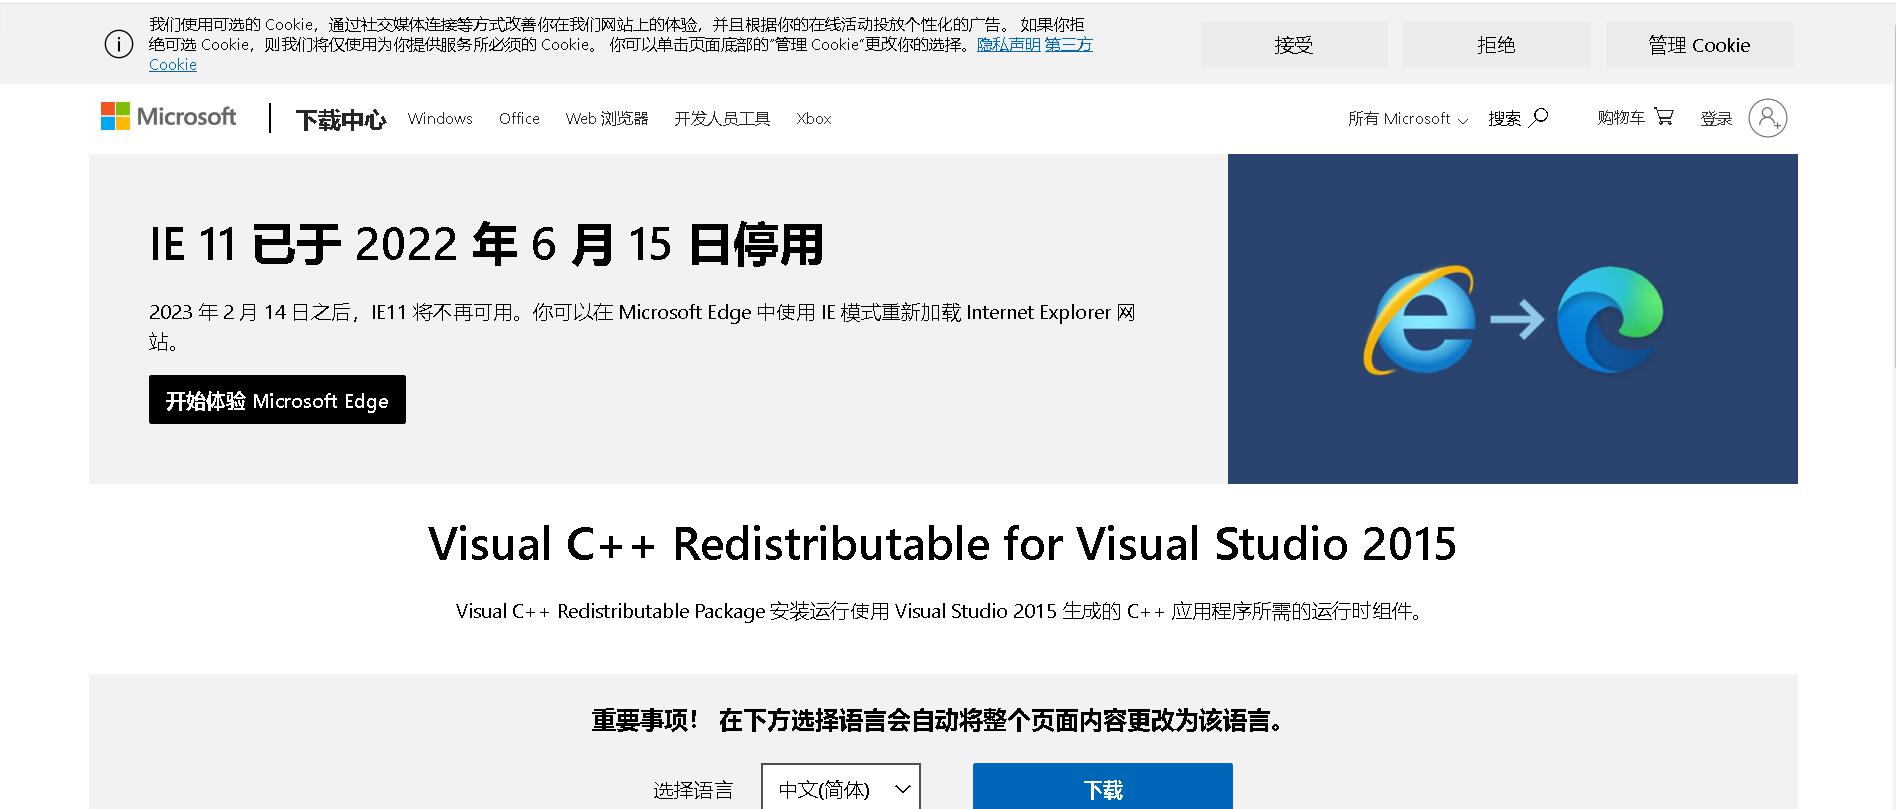
Task: Open the 第三方 Cookie link
Action: 1069,45
